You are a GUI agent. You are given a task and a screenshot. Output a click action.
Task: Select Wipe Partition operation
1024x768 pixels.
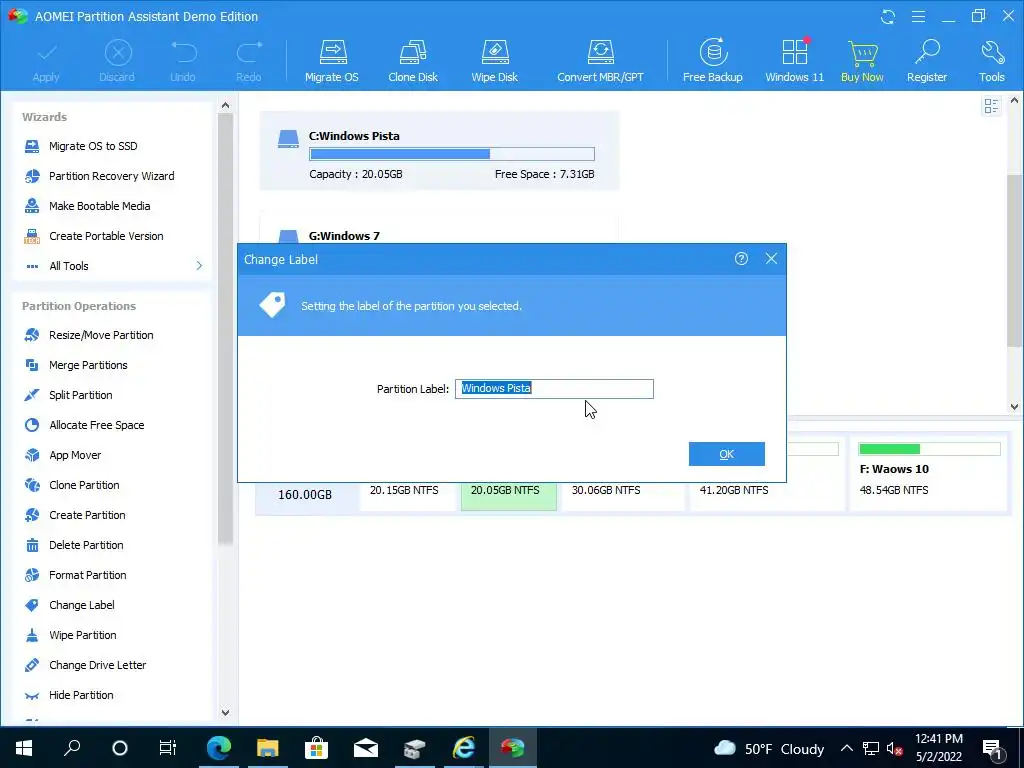82,635
